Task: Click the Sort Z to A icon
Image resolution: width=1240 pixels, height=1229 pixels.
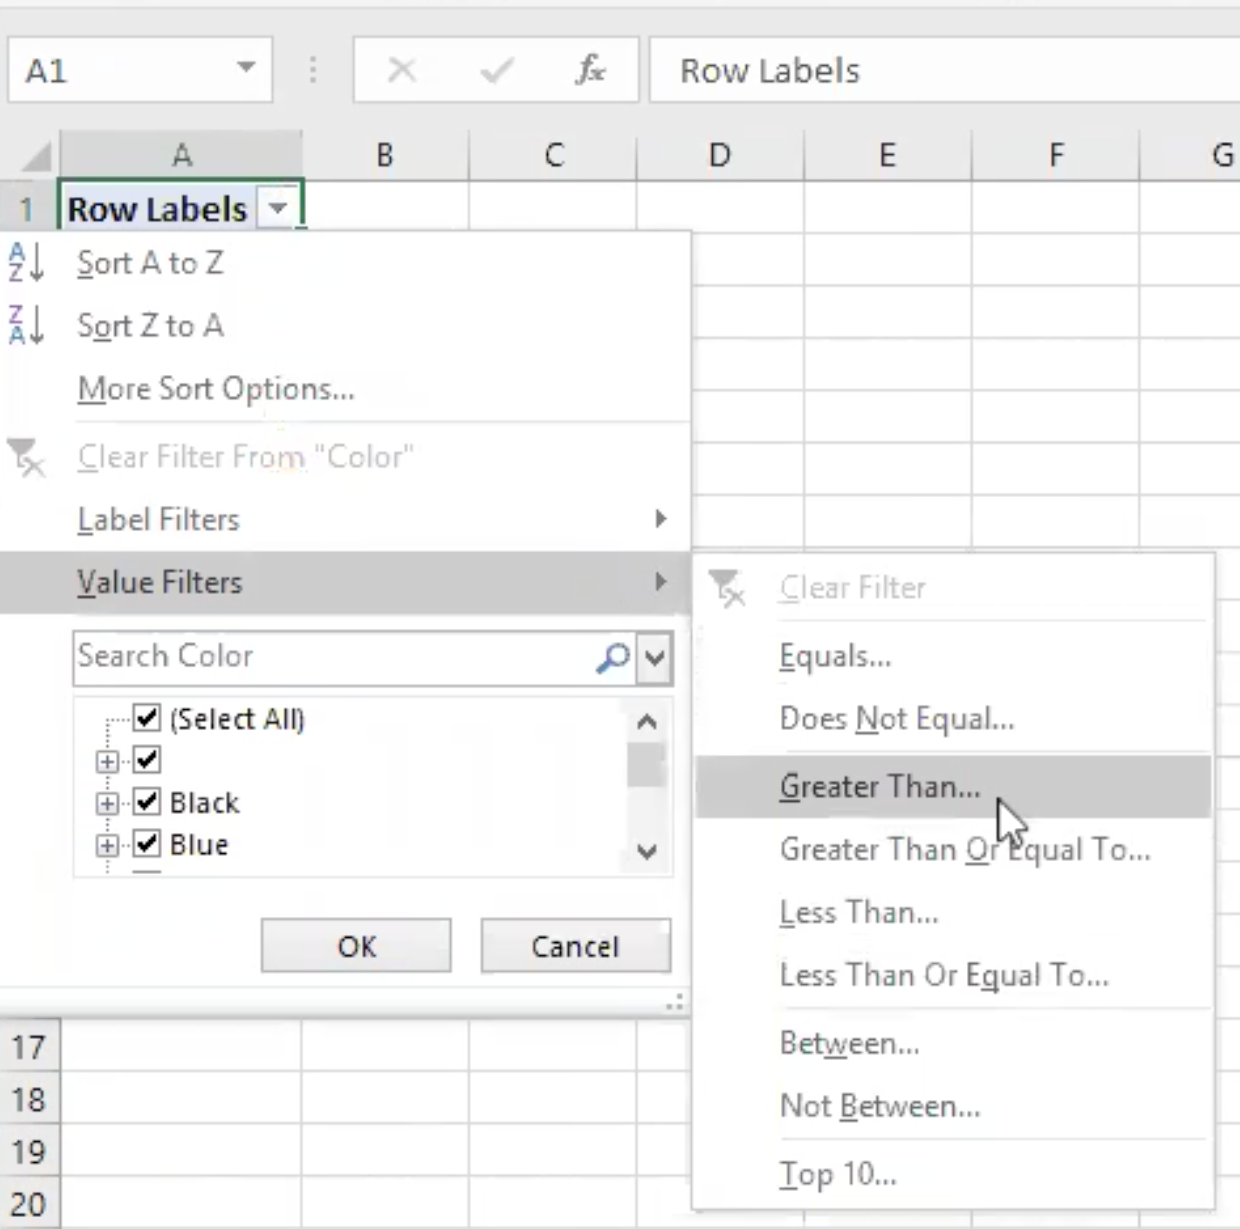Action: [x=26, y=325]
